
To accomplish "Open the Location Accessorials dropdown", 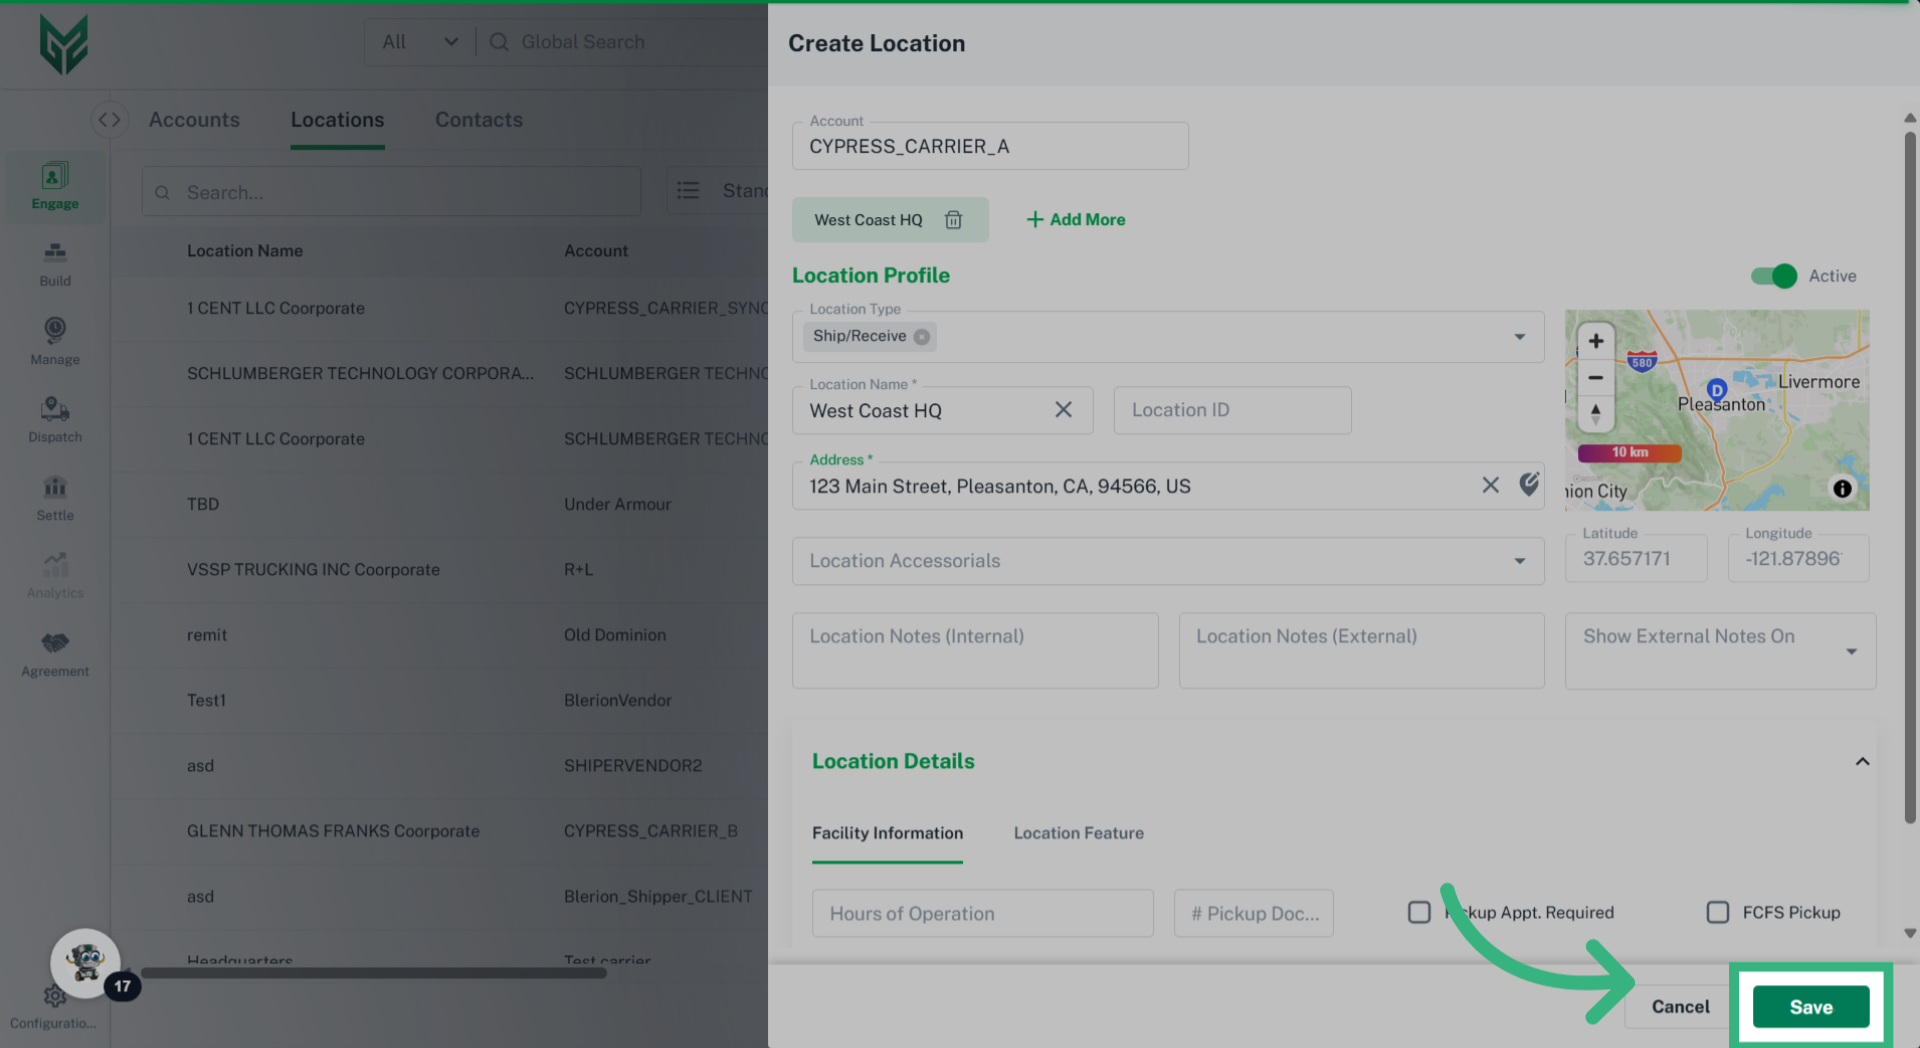I will 1519,561.
